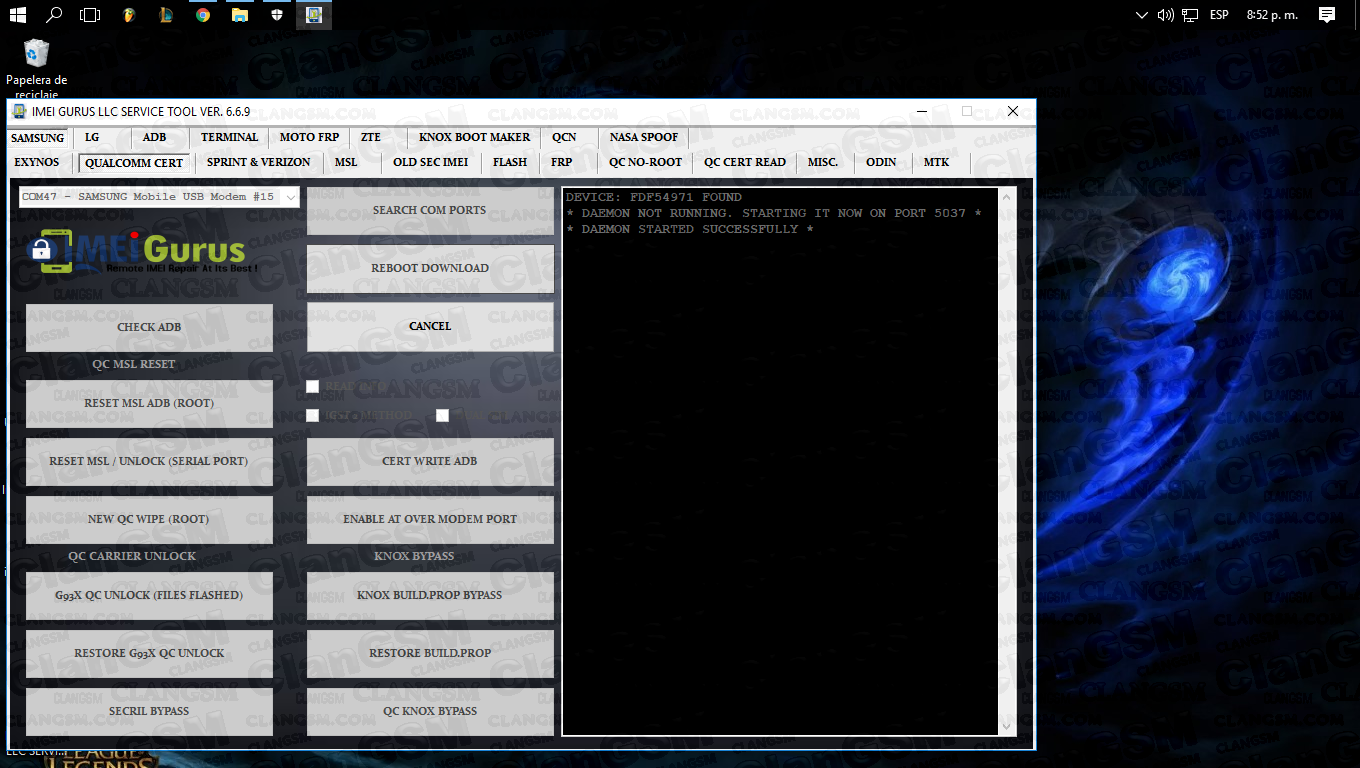
Task: Select IMEI Gurus tool taskbar icon
Action: tap(314, 15)
